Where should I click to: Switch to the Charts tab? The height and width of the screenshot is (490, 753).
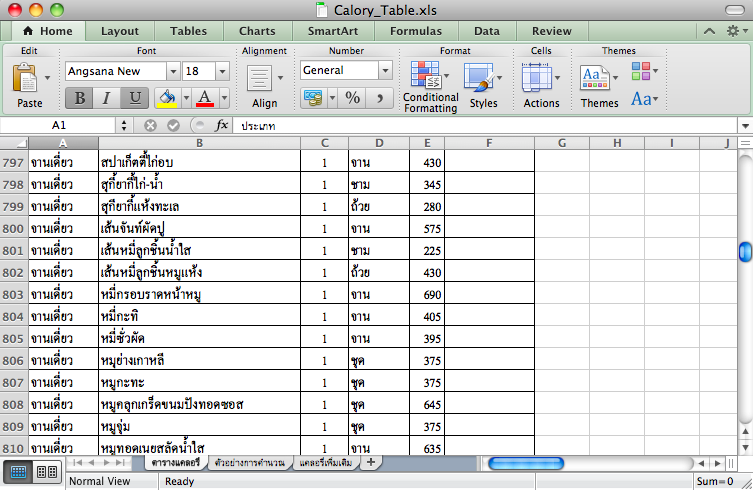pyautogui.click(x=257, y=31)
